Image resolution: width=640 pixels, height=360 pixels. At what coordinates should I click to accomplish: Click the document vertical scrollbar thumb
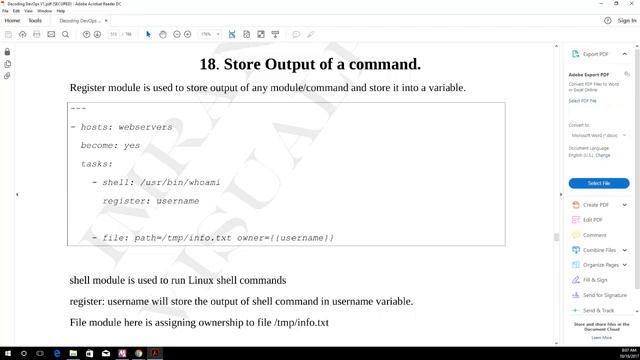tap(556, 237)
